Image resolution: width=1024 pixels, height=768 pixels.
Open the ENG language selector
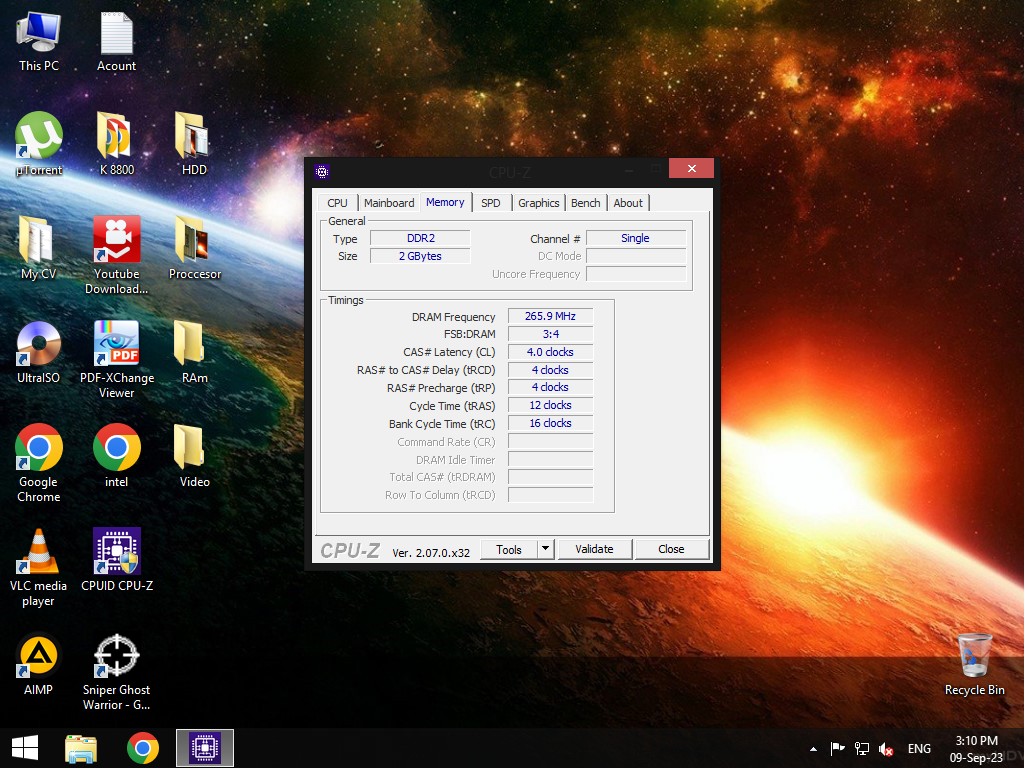tap(919, 748)
